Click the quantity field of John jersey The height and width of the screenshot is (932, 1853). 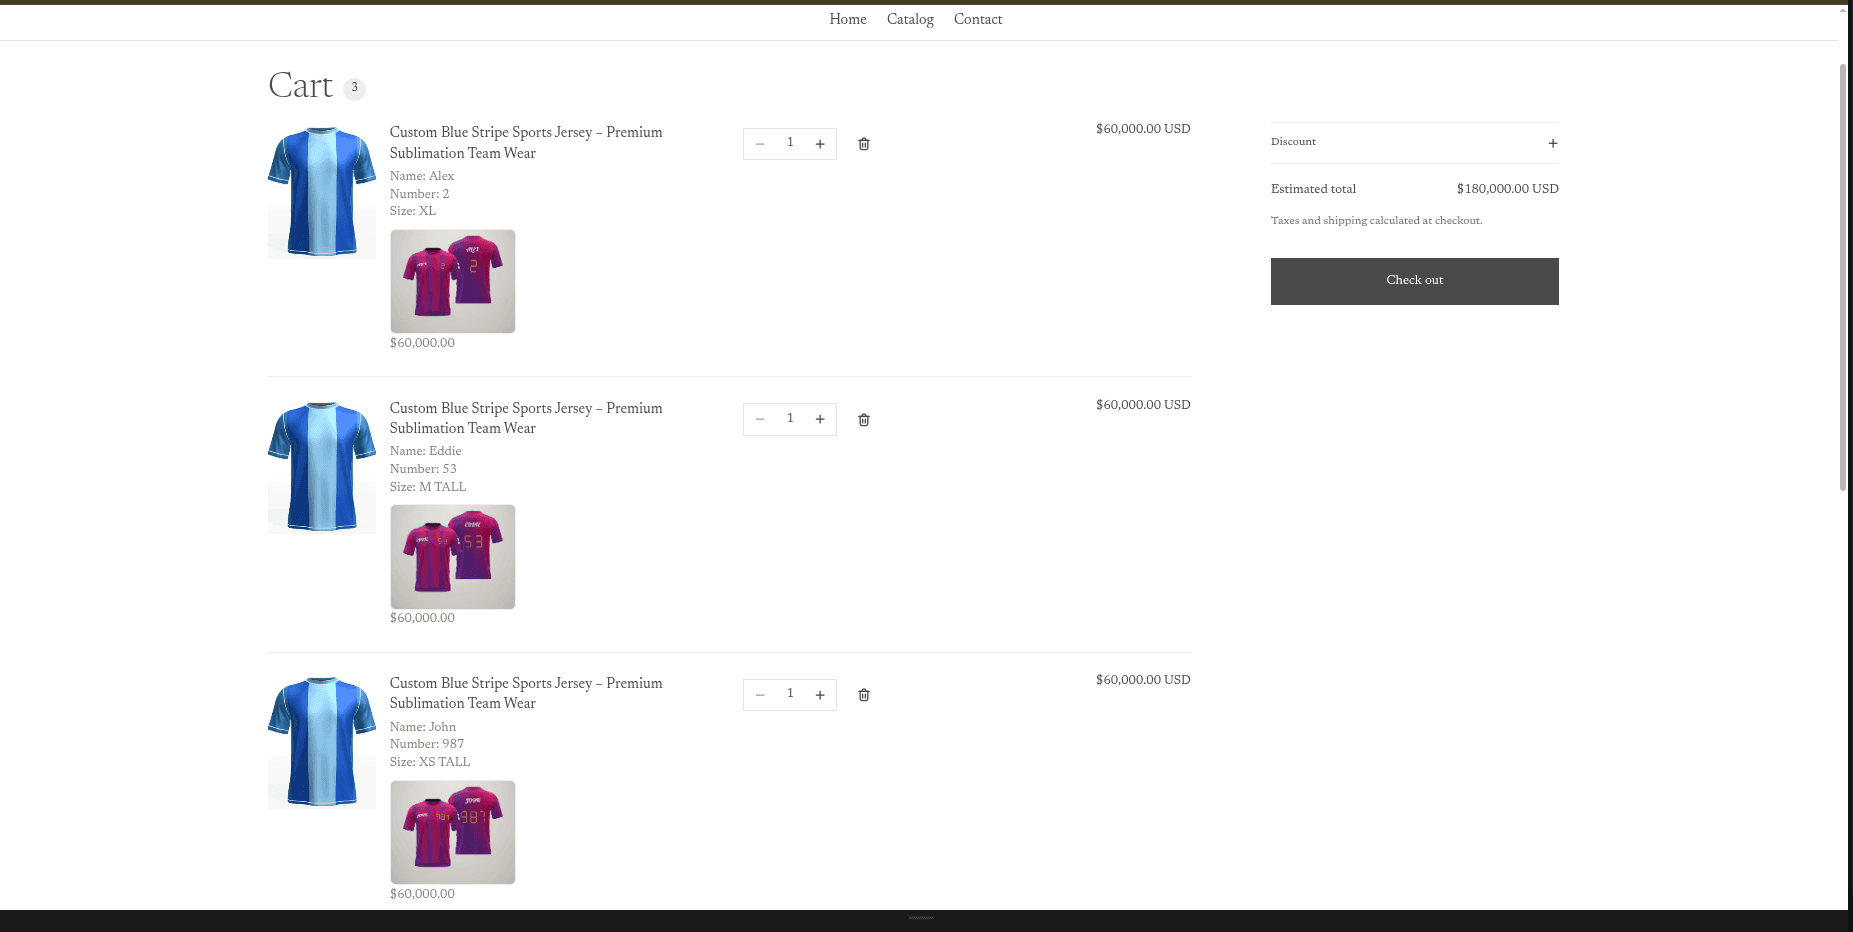pyautogui.click(x=790, y=694)
